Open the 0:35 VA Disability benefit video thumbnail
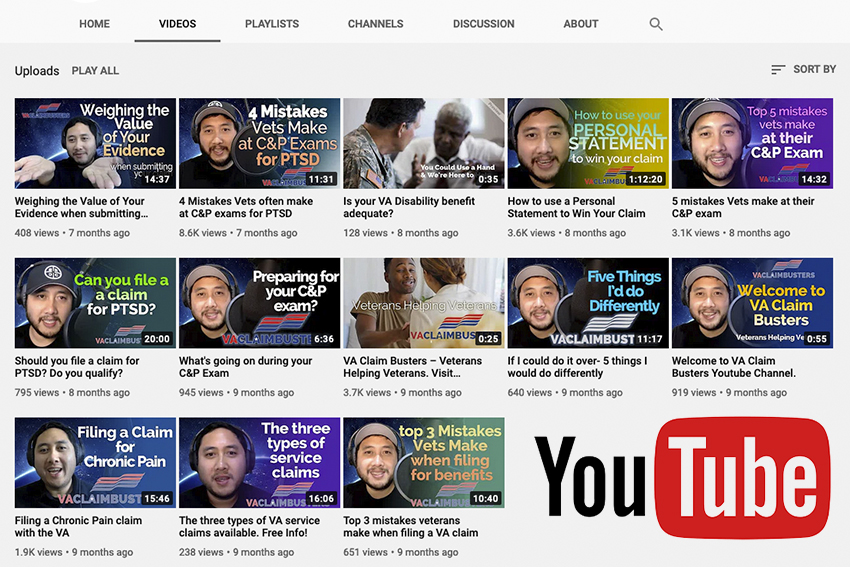 click(x=424, y=143)
